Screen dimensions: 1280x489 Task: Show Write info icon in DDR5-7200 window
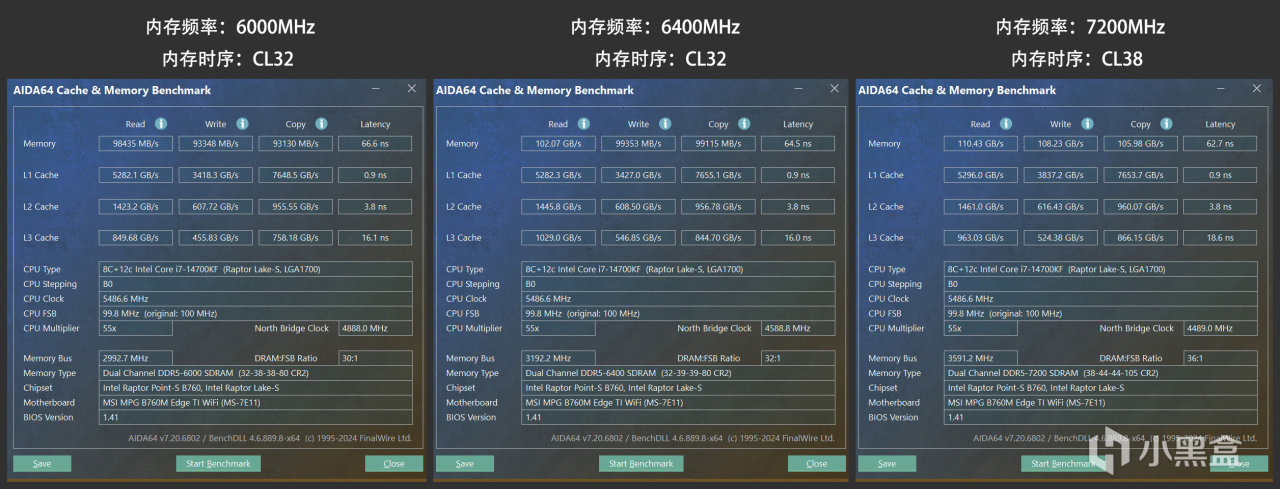1086,124
